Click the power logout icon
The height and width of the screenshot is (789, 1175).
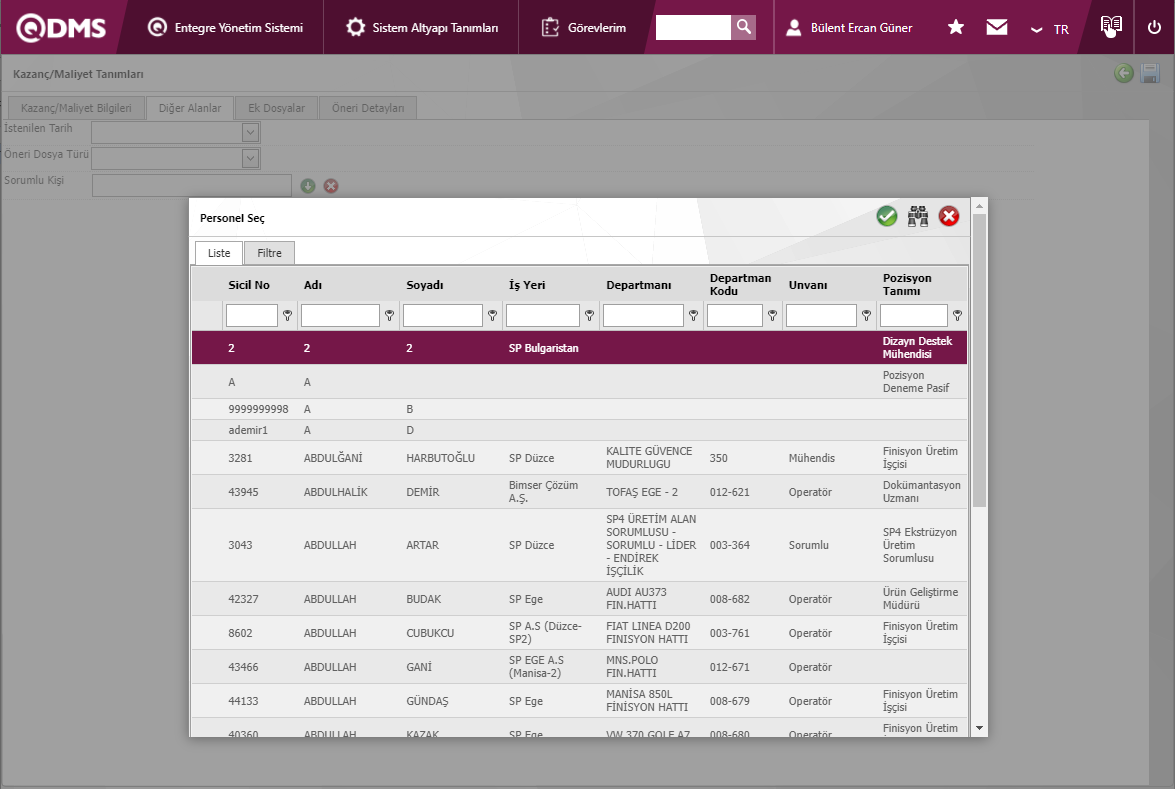(1154, 28)
